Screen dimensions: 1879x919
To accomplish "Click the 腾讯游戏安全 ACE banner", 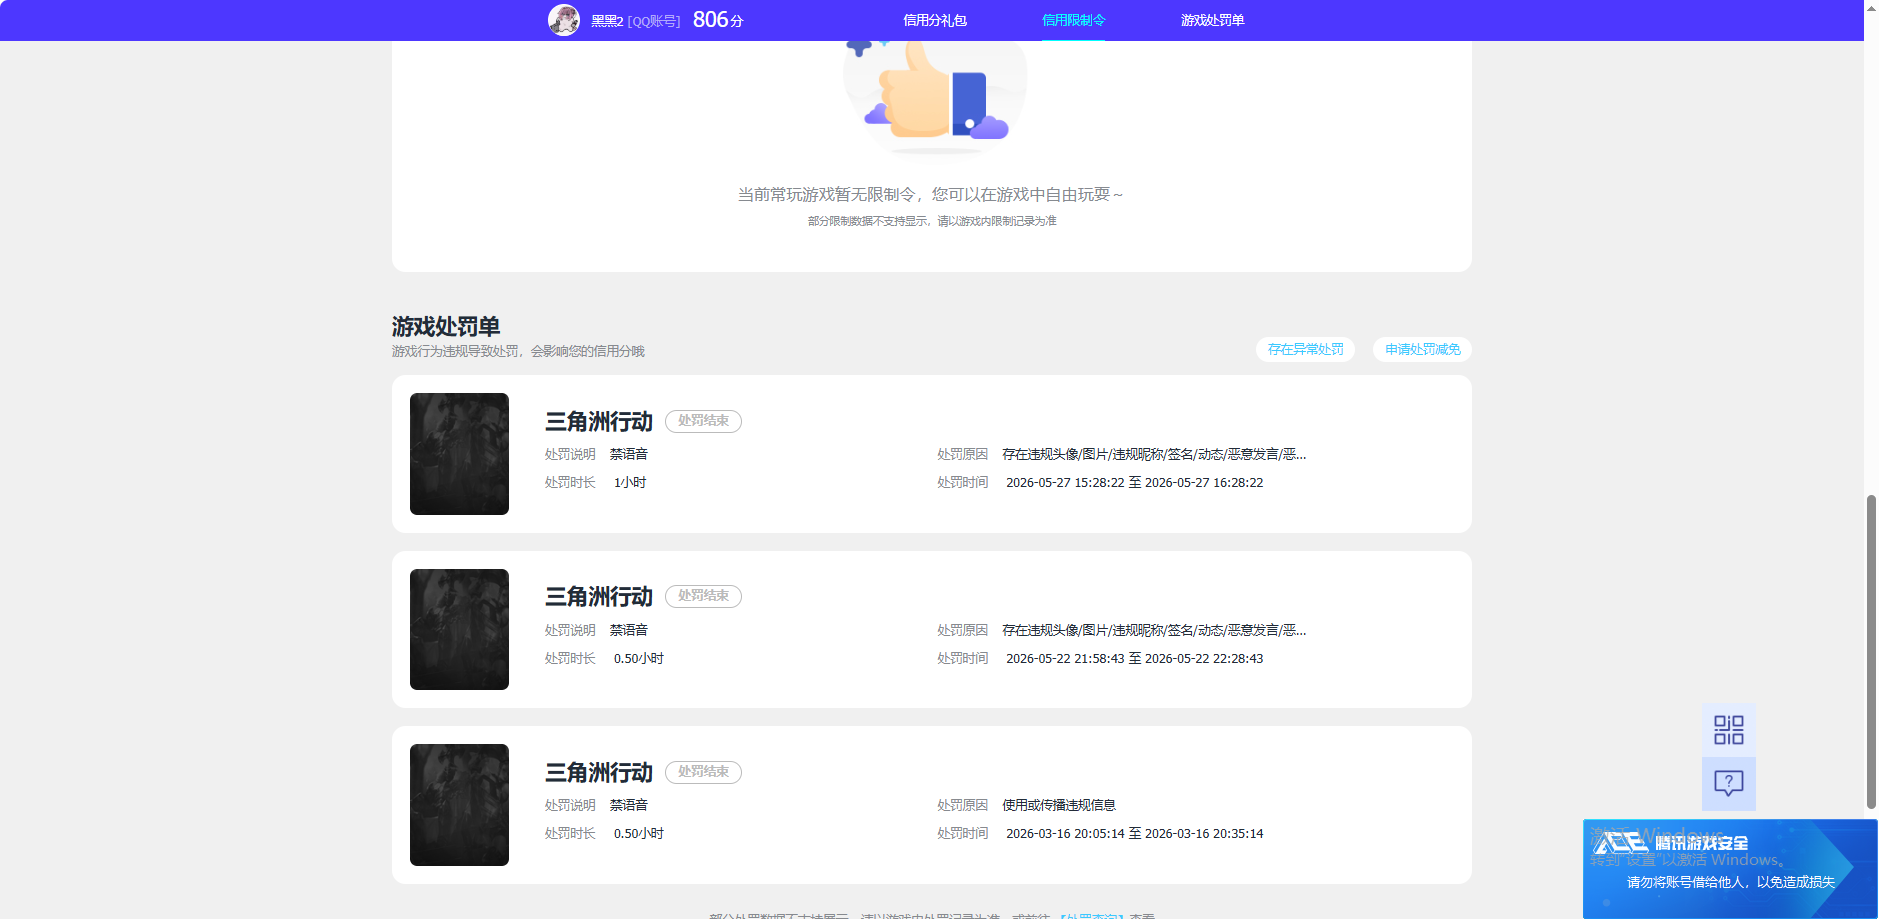I will click(x=1730, y=869).
